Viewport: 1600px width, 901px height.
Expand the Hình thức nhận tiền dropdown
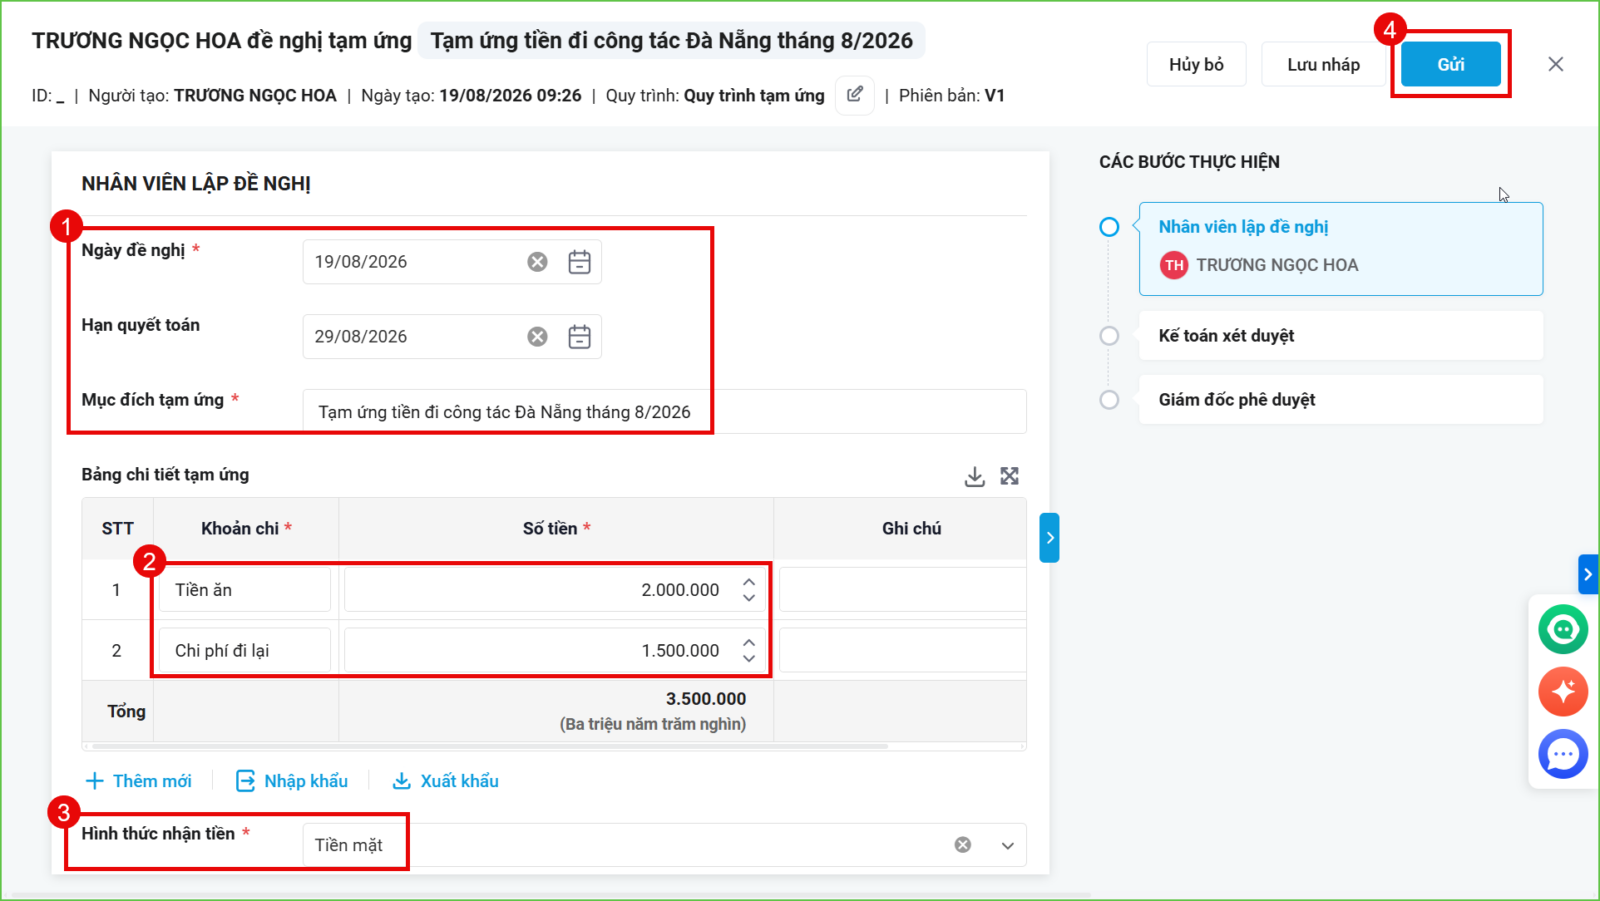(x=1008, y=846)
